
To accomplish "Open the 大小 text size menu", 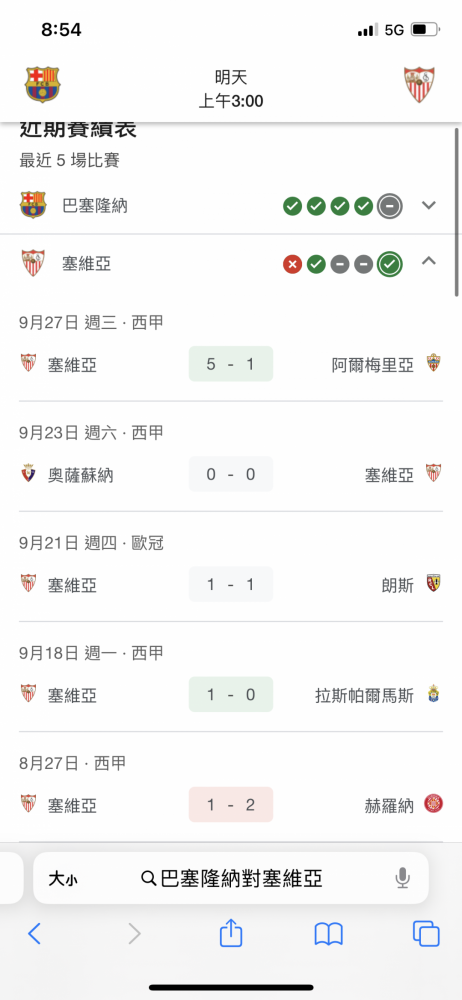I will coord(63,879).
